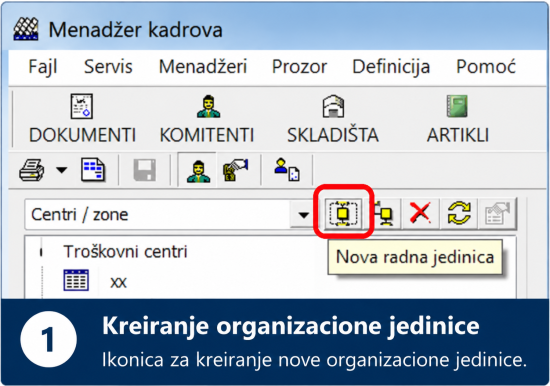Expand the printer options arrow

(x=62, y=170)
